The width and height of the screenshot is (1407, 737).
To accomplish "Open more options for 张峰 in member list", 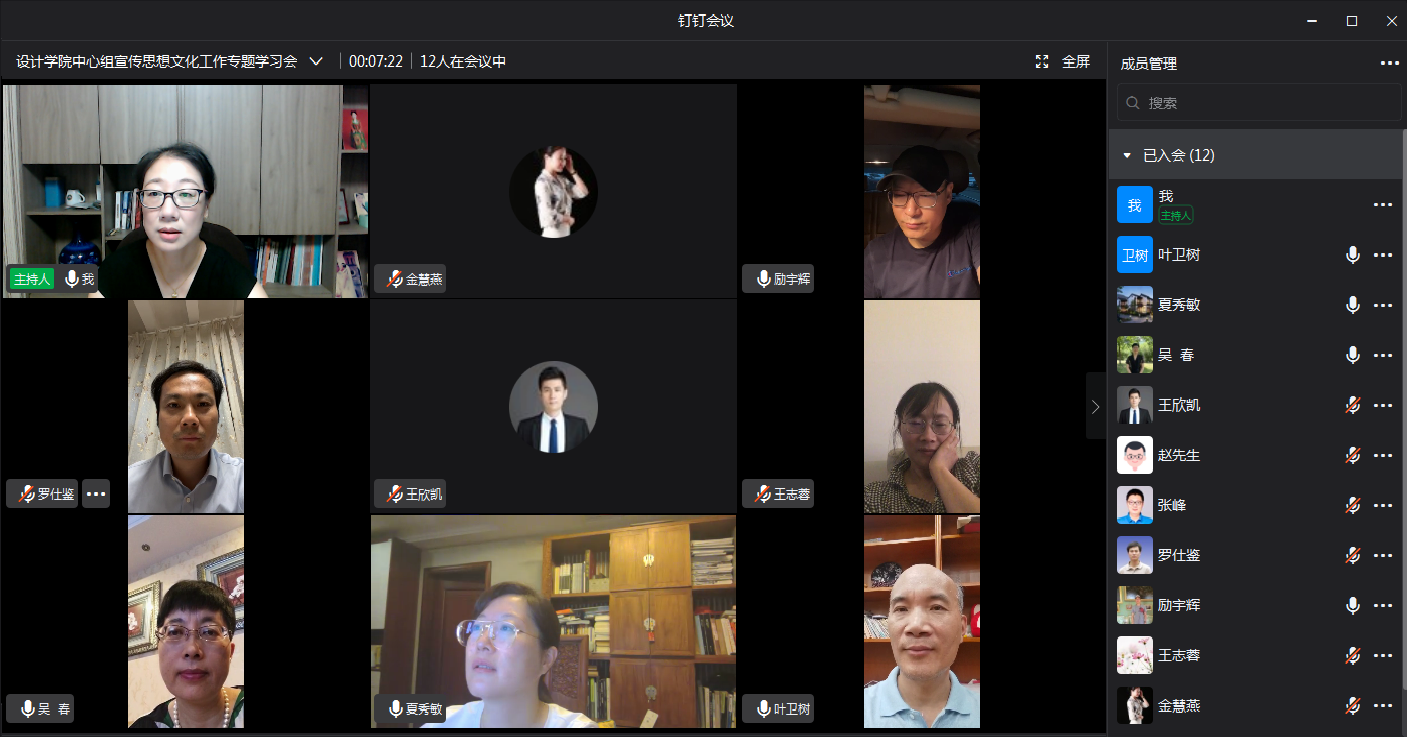I will pyautogui.click(x=1383, y=506).
